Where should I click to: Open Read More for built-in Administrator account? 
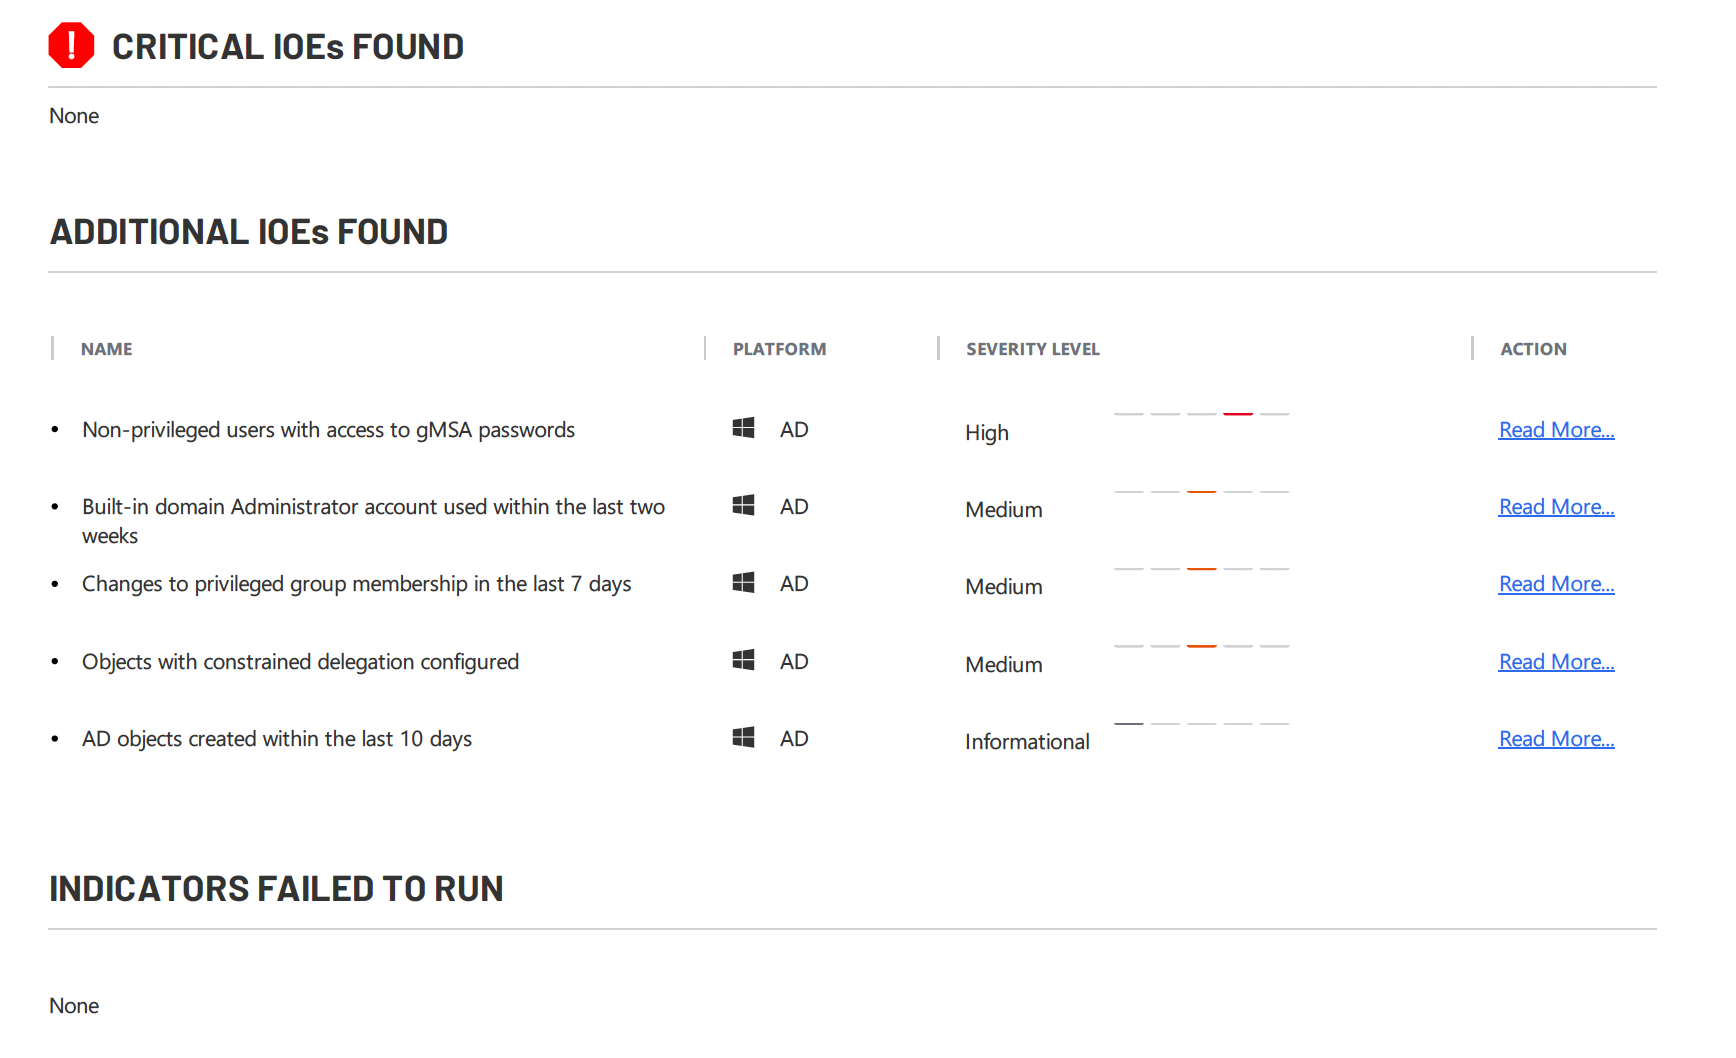point(1555,507)
